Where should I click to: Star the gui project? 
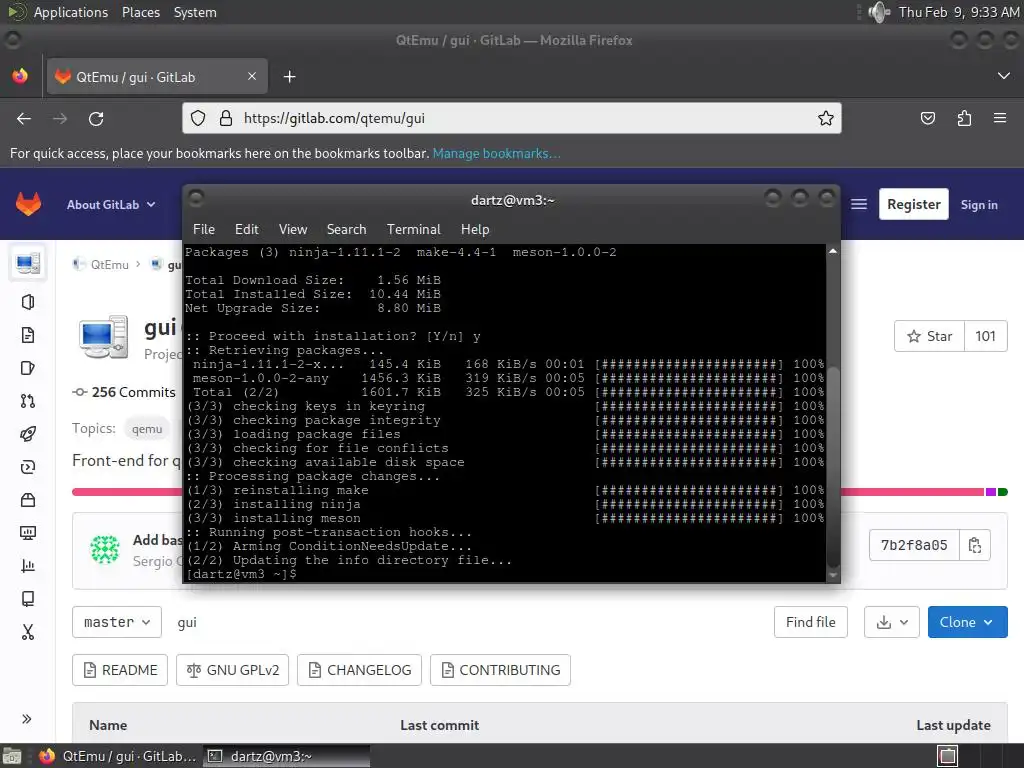[929, 336]
